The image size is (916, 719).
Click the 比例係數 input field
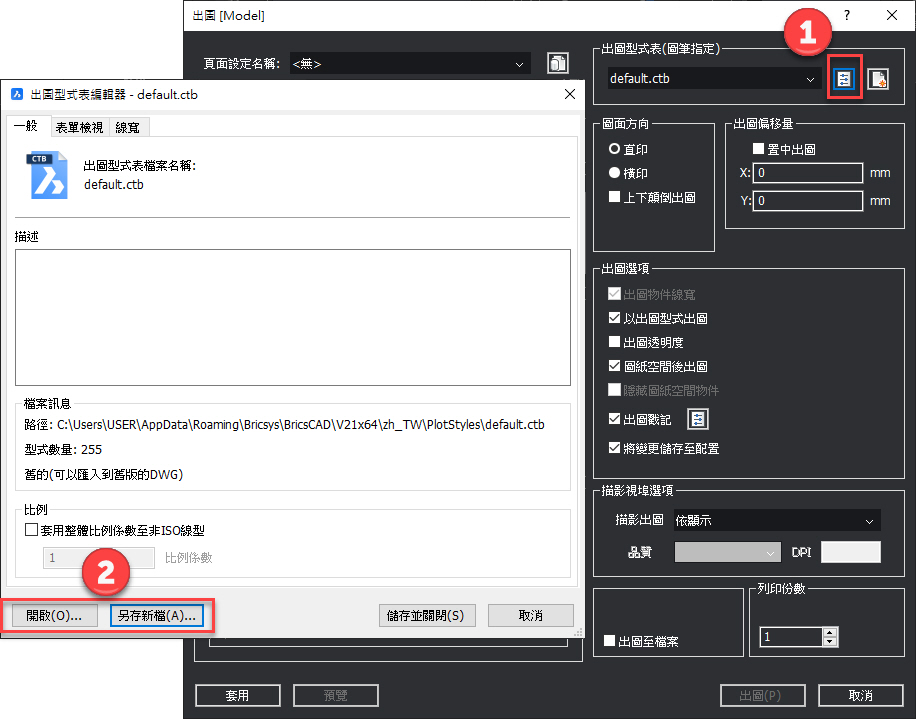click(99, 558)
